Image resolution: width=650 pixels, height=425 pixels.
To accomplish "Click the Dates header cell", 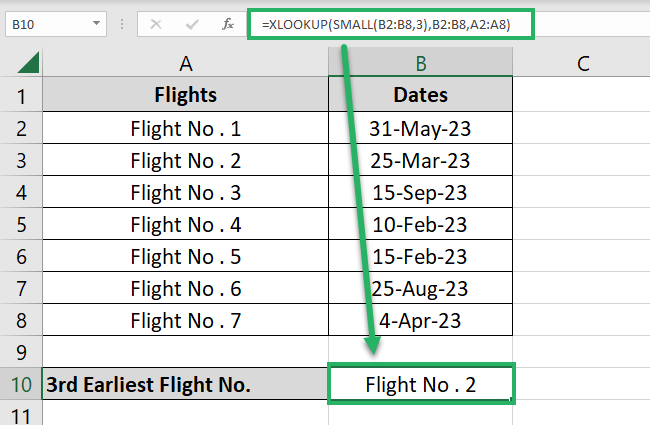I will tap(421, 96).
